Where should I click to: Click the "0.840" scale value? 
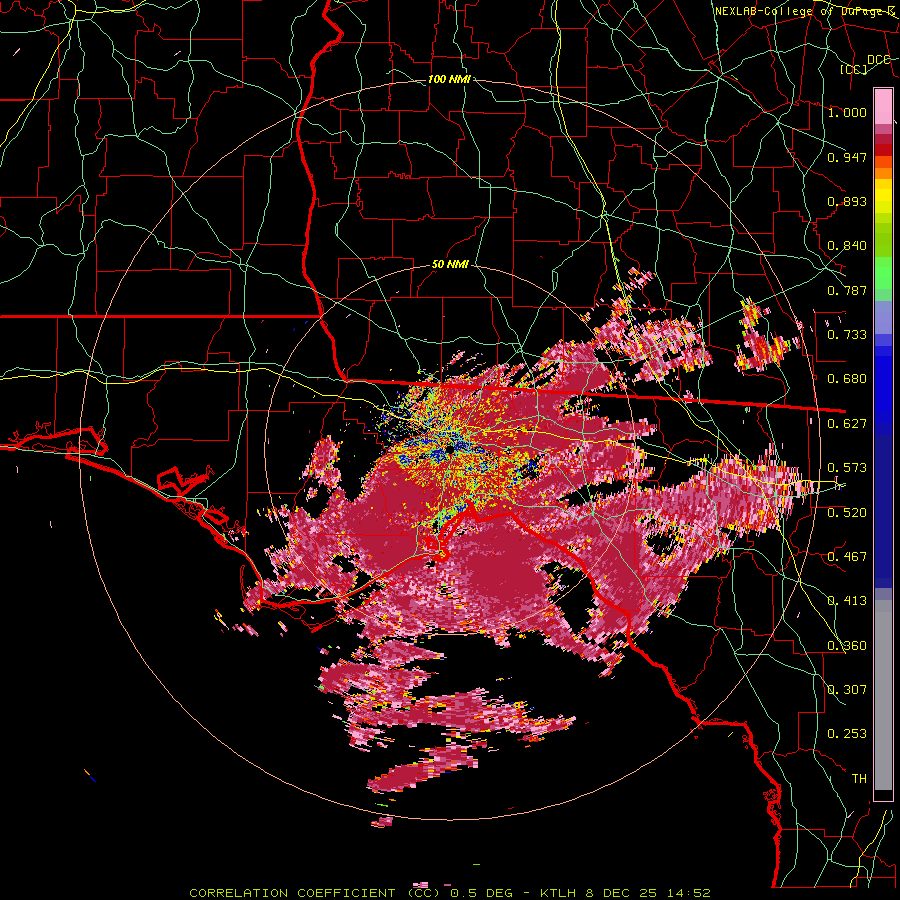(x=847, y=246)
